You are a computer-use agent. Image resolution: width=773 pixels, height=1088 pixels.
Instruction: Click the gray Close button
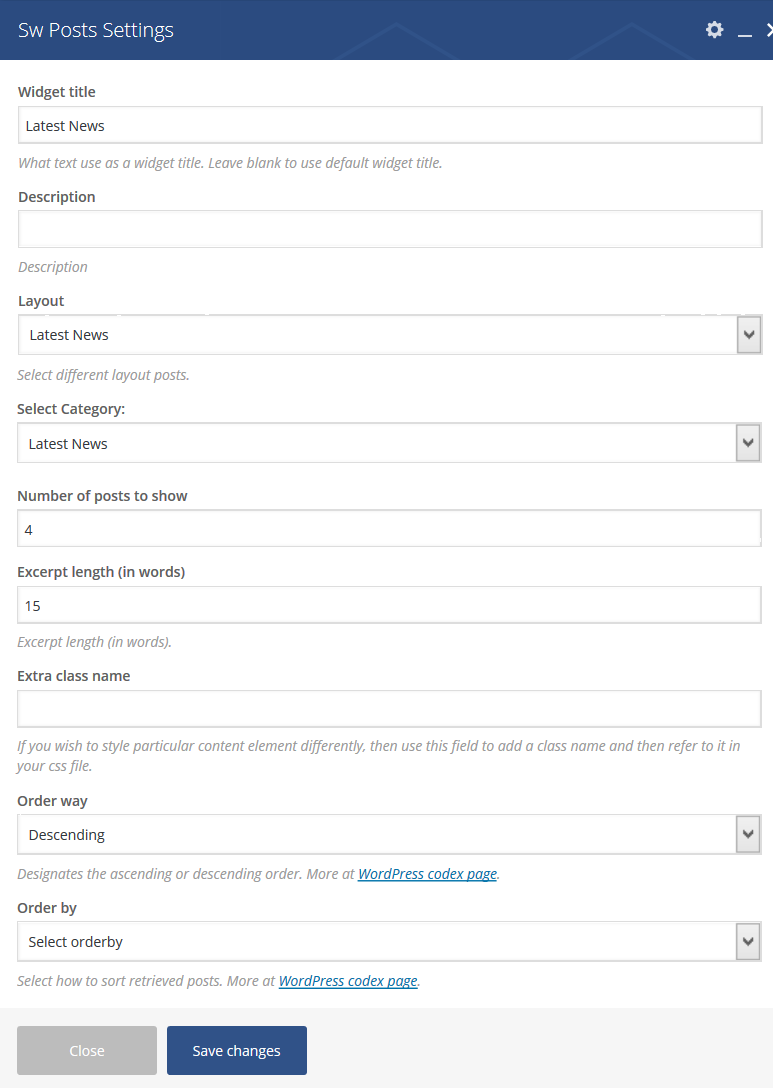tap(87, 1050)
